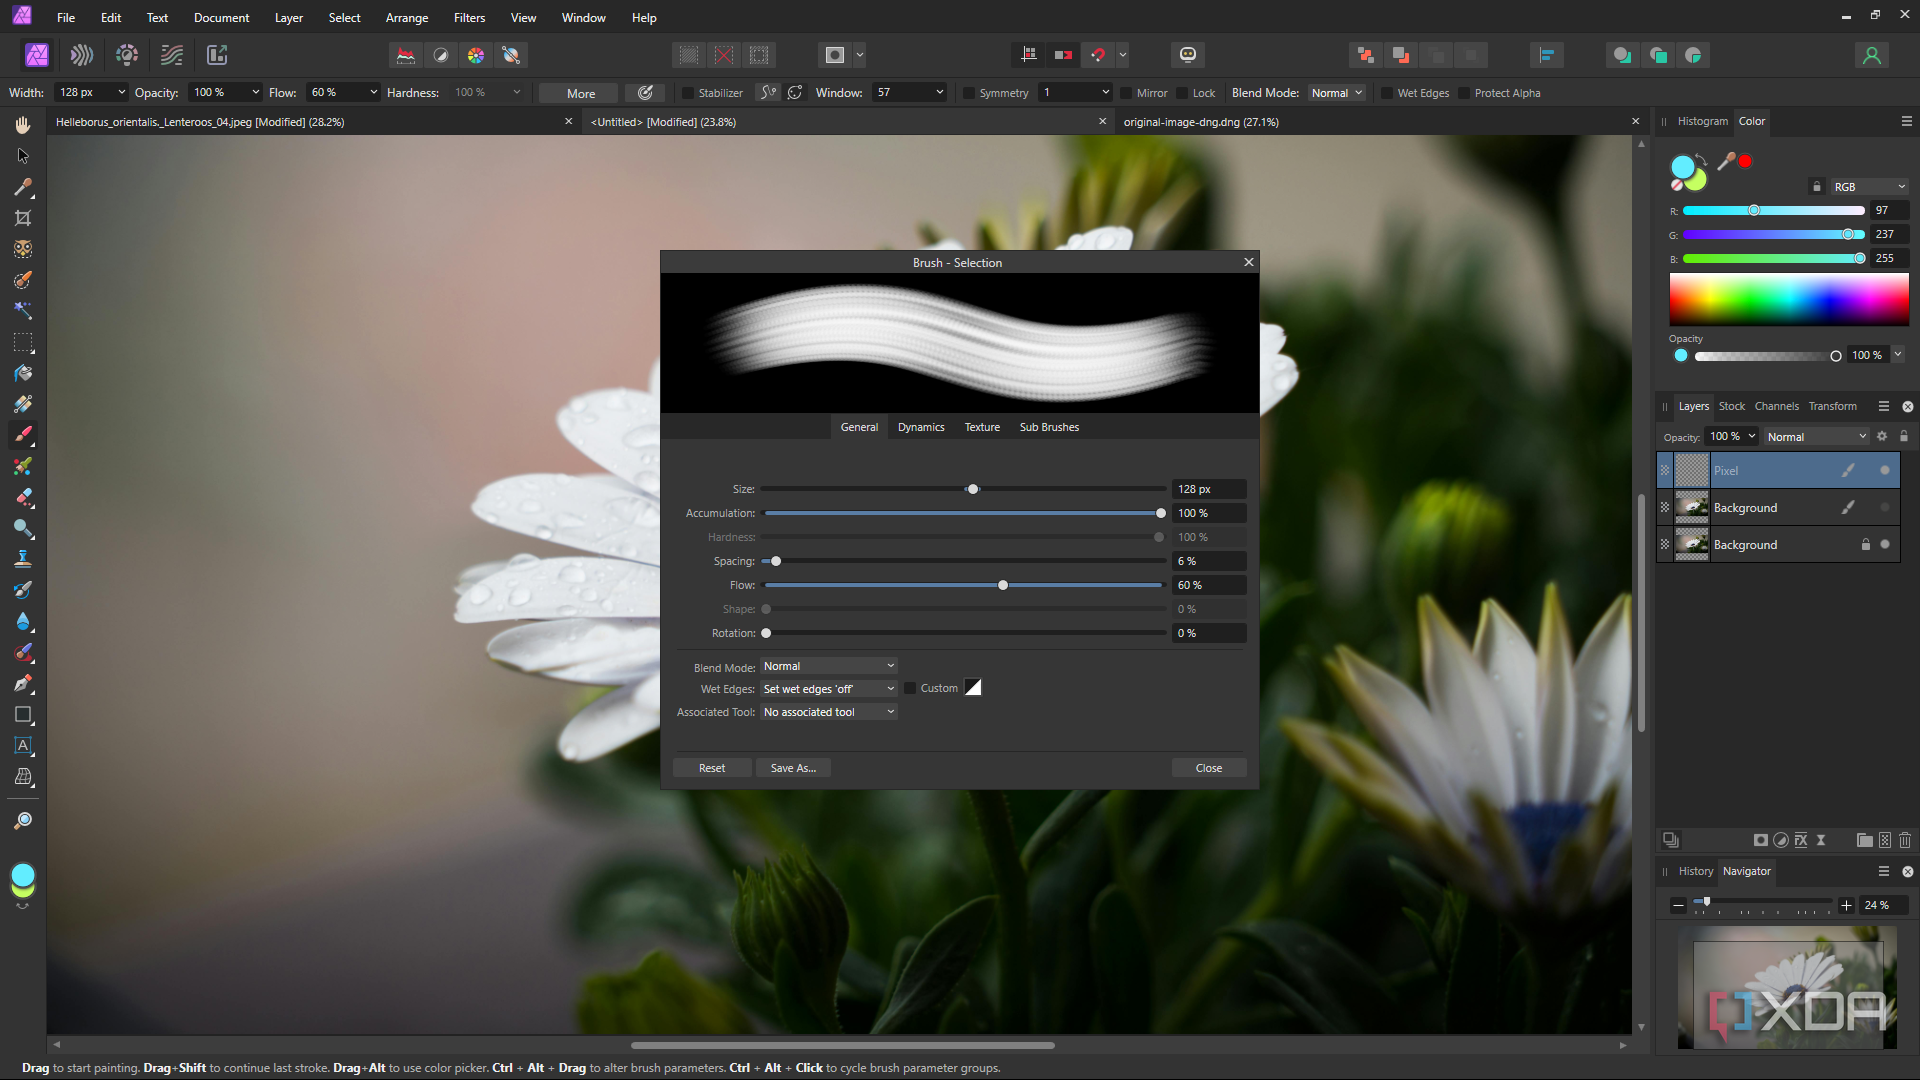Toggle visibility of Pixel layer
This screenshot has width=1920, height=1080.
[x=1885, y=470]
